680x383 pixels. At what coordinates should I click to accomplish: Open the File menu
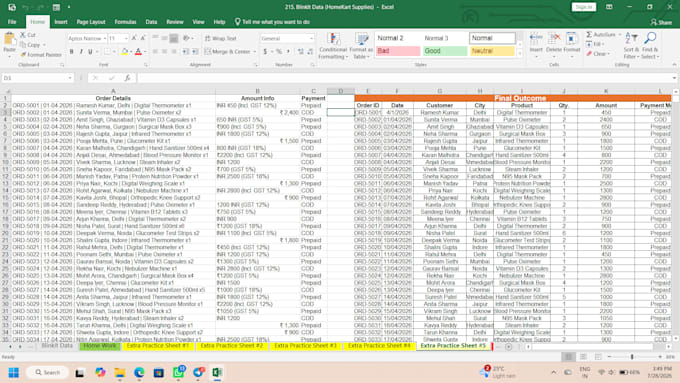pyautogui.click(x=12, y=22)
